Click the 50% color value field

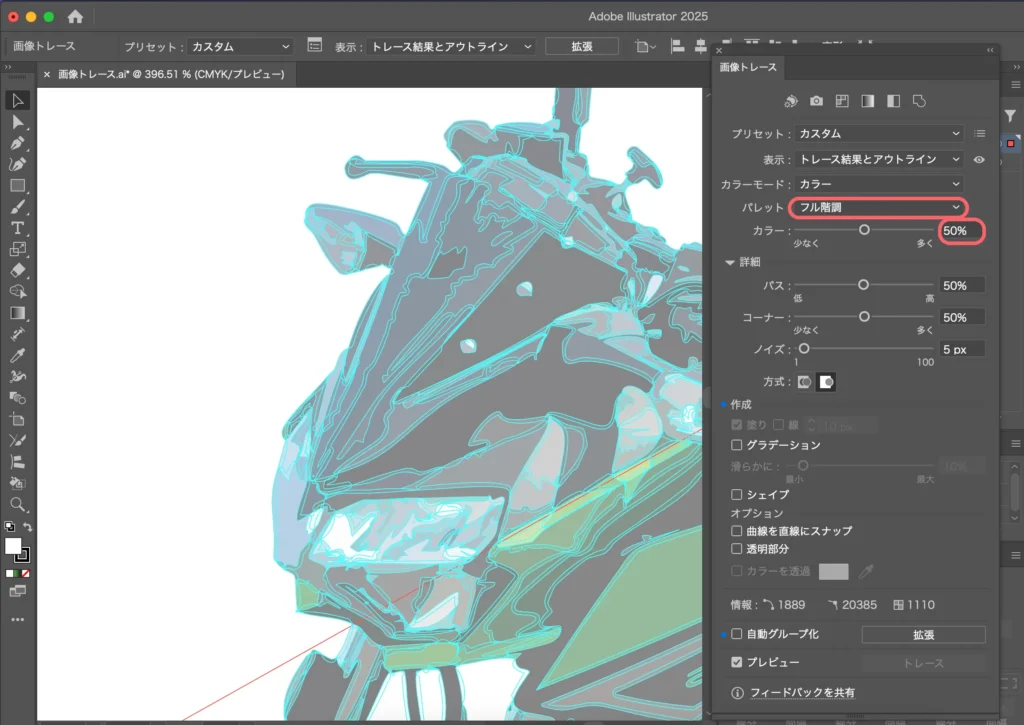(x=958, y=230)
